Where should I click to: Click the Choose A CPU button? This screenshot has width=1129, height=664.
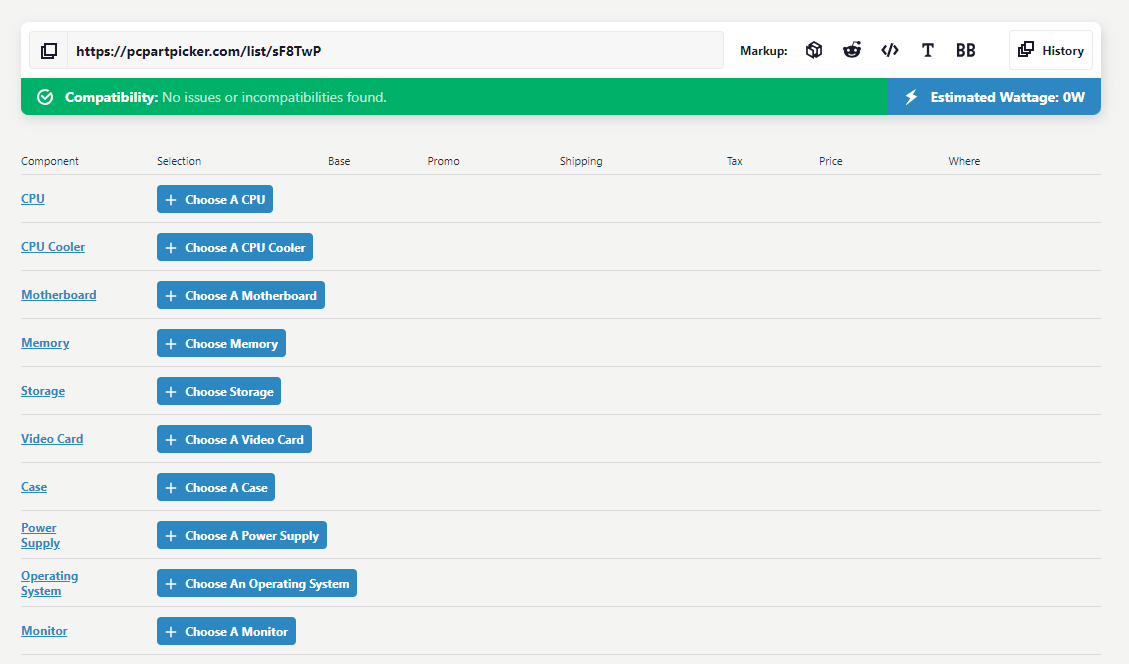215,199
